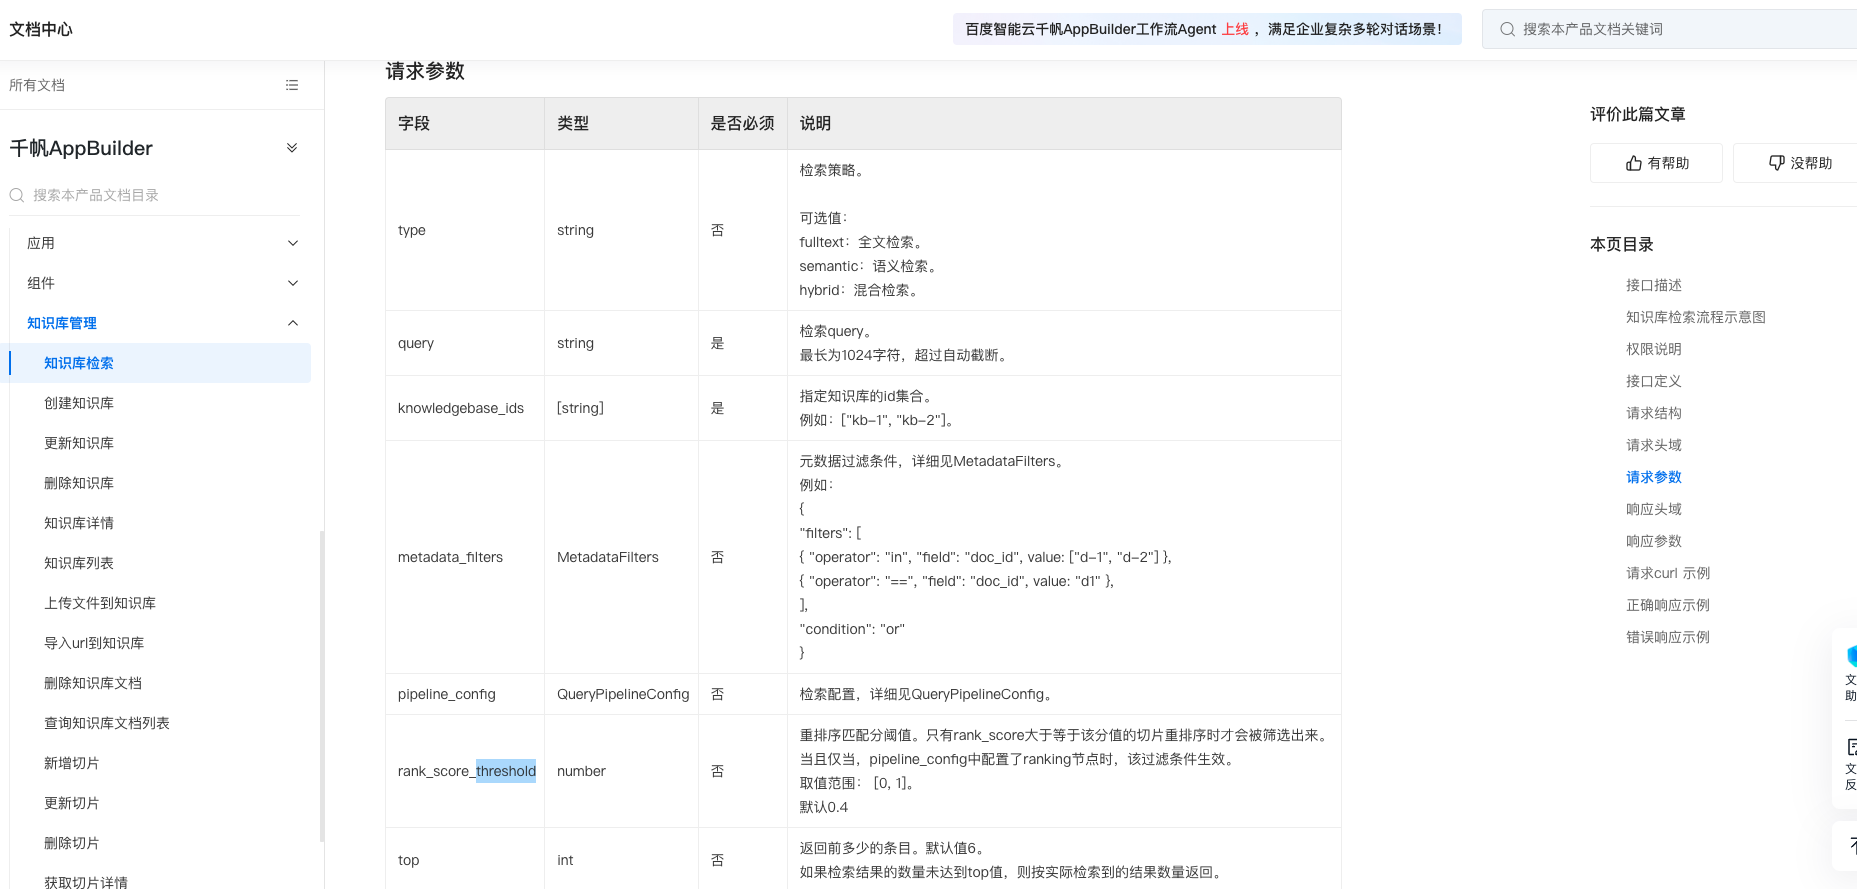Jump to 响应头域 in page contents
Screen dimensions: 1857x889
(1654, 509)
